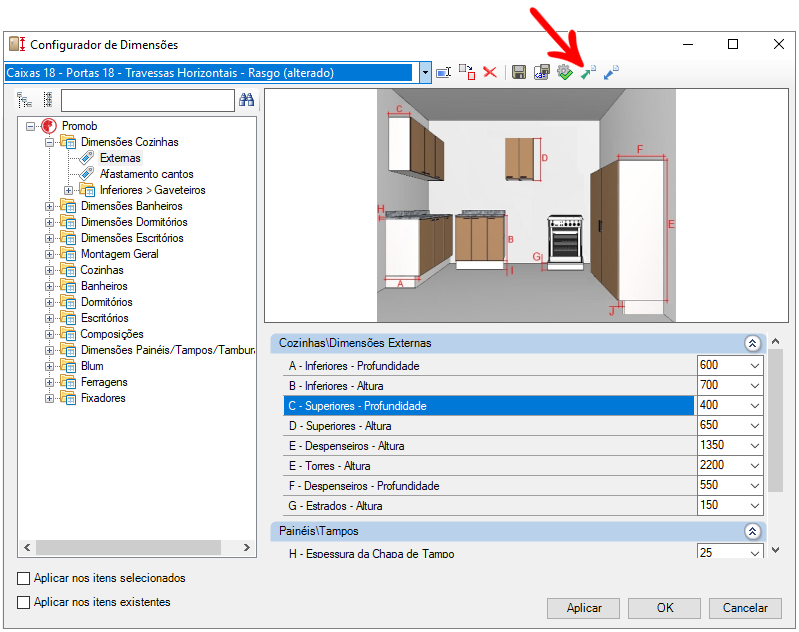Select Dimensões Painéis/Tampos/Tambur tree item

(x=168, y=350)
